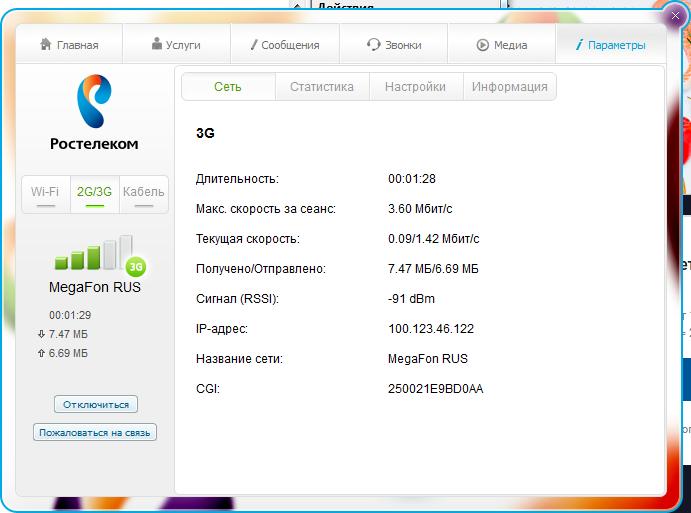The image size is (691, 513).
Task: Select the Параметры settings tab
Action: coord(611,45)
